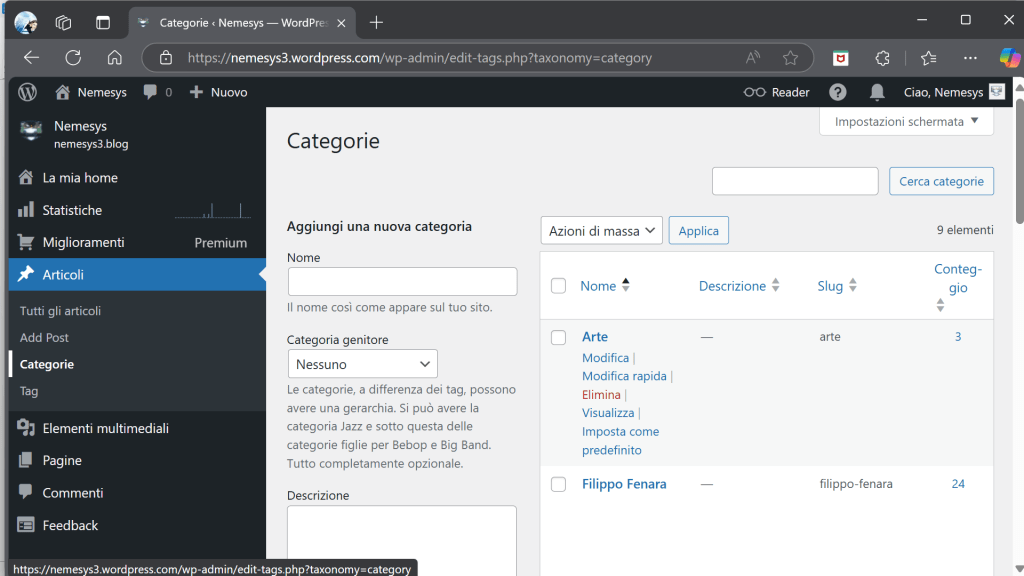This screenshot has width=1024, height=576.
Task: Focus the Nome text field
Action: tap(402, 281)
